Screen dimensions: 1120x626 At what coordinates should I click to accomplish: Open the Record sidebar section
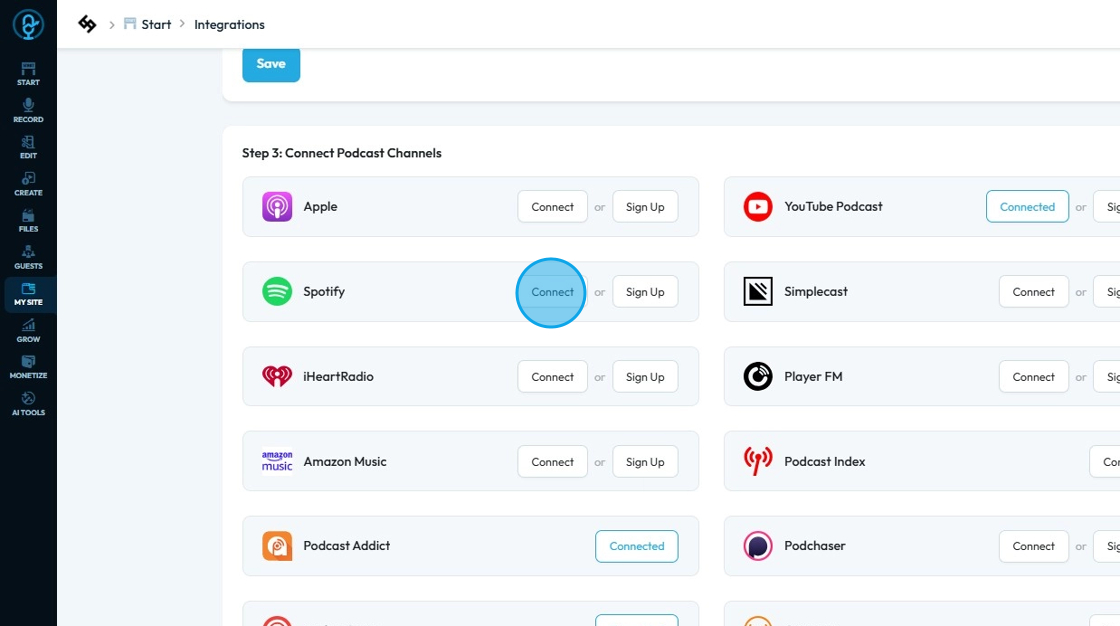click(x=28, y=111)
